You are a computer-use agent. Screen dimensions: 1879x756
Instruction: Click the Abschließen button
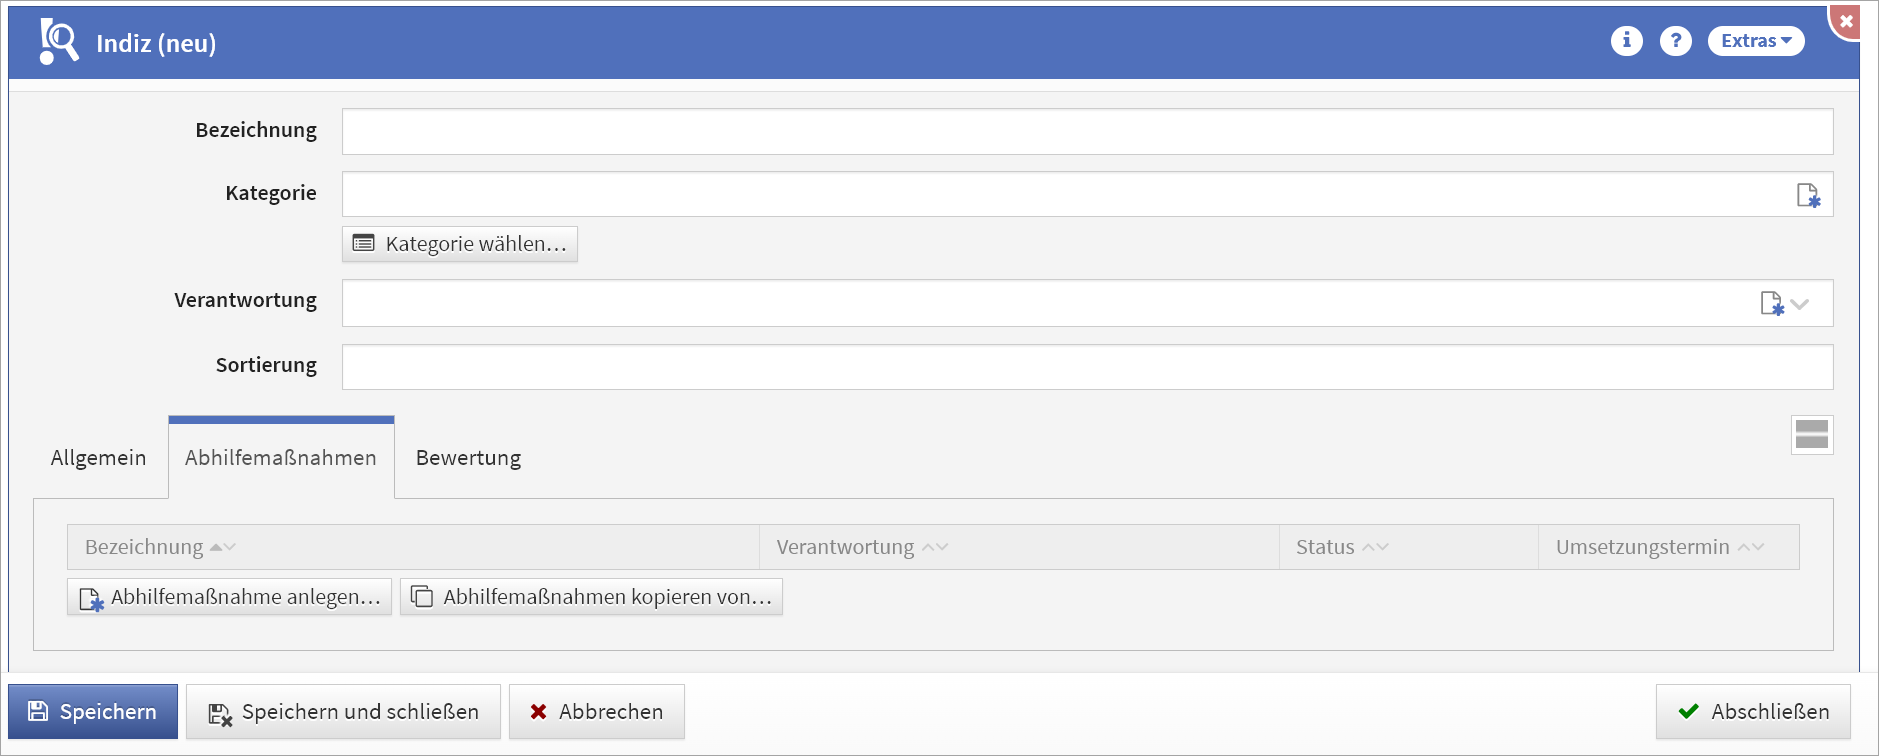click(1753, 712)
